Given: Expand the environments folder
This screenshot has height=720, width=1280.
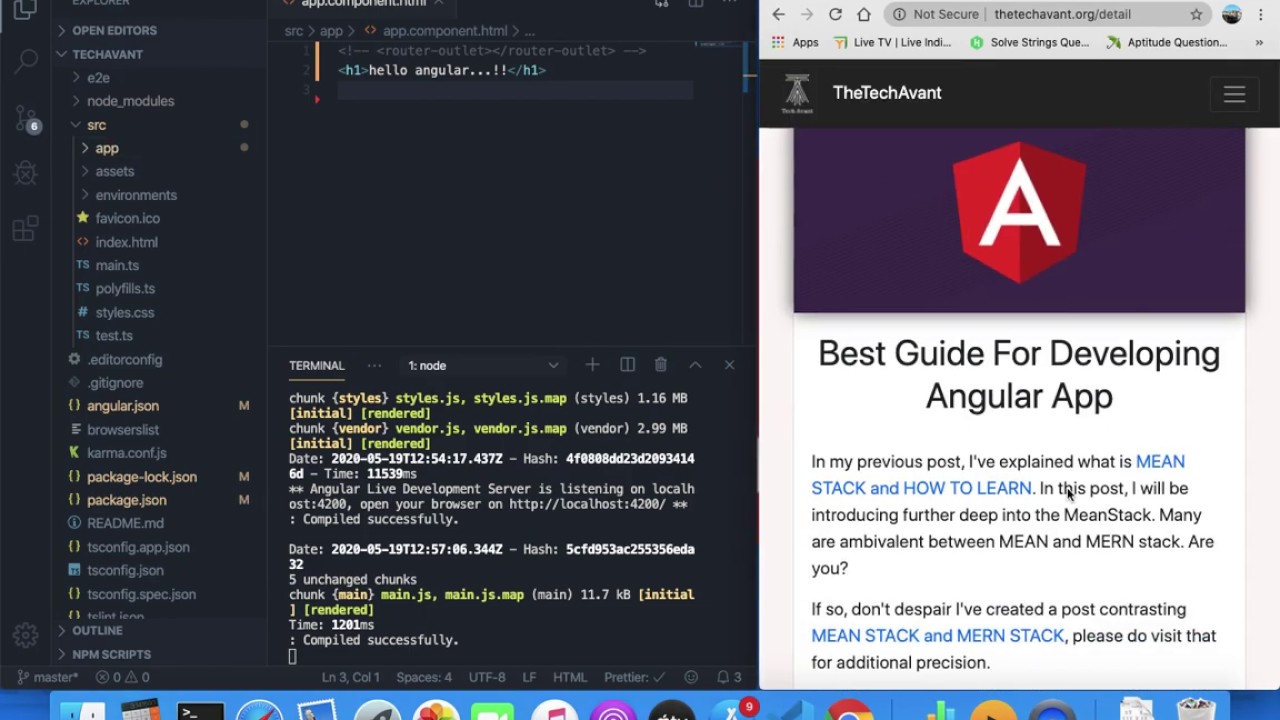Looking at the screenshot, I should click(x=136, y=195).
